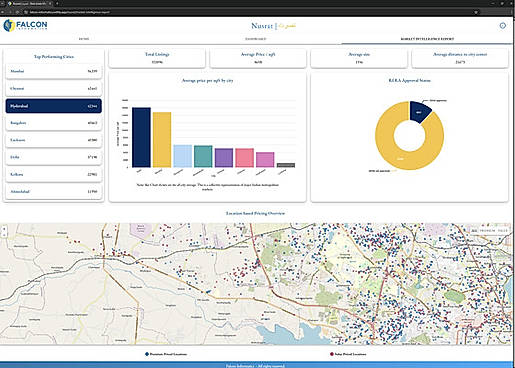Filter map to VALUE locations
Viewport: 515px width, 368px height.
tap(503, 231)
